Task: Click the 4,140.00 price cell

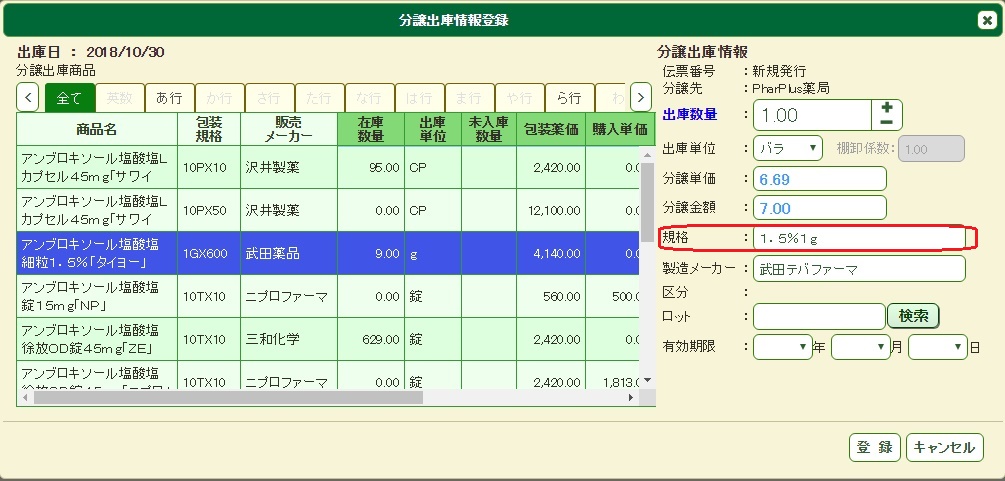Action: [551, 253]
